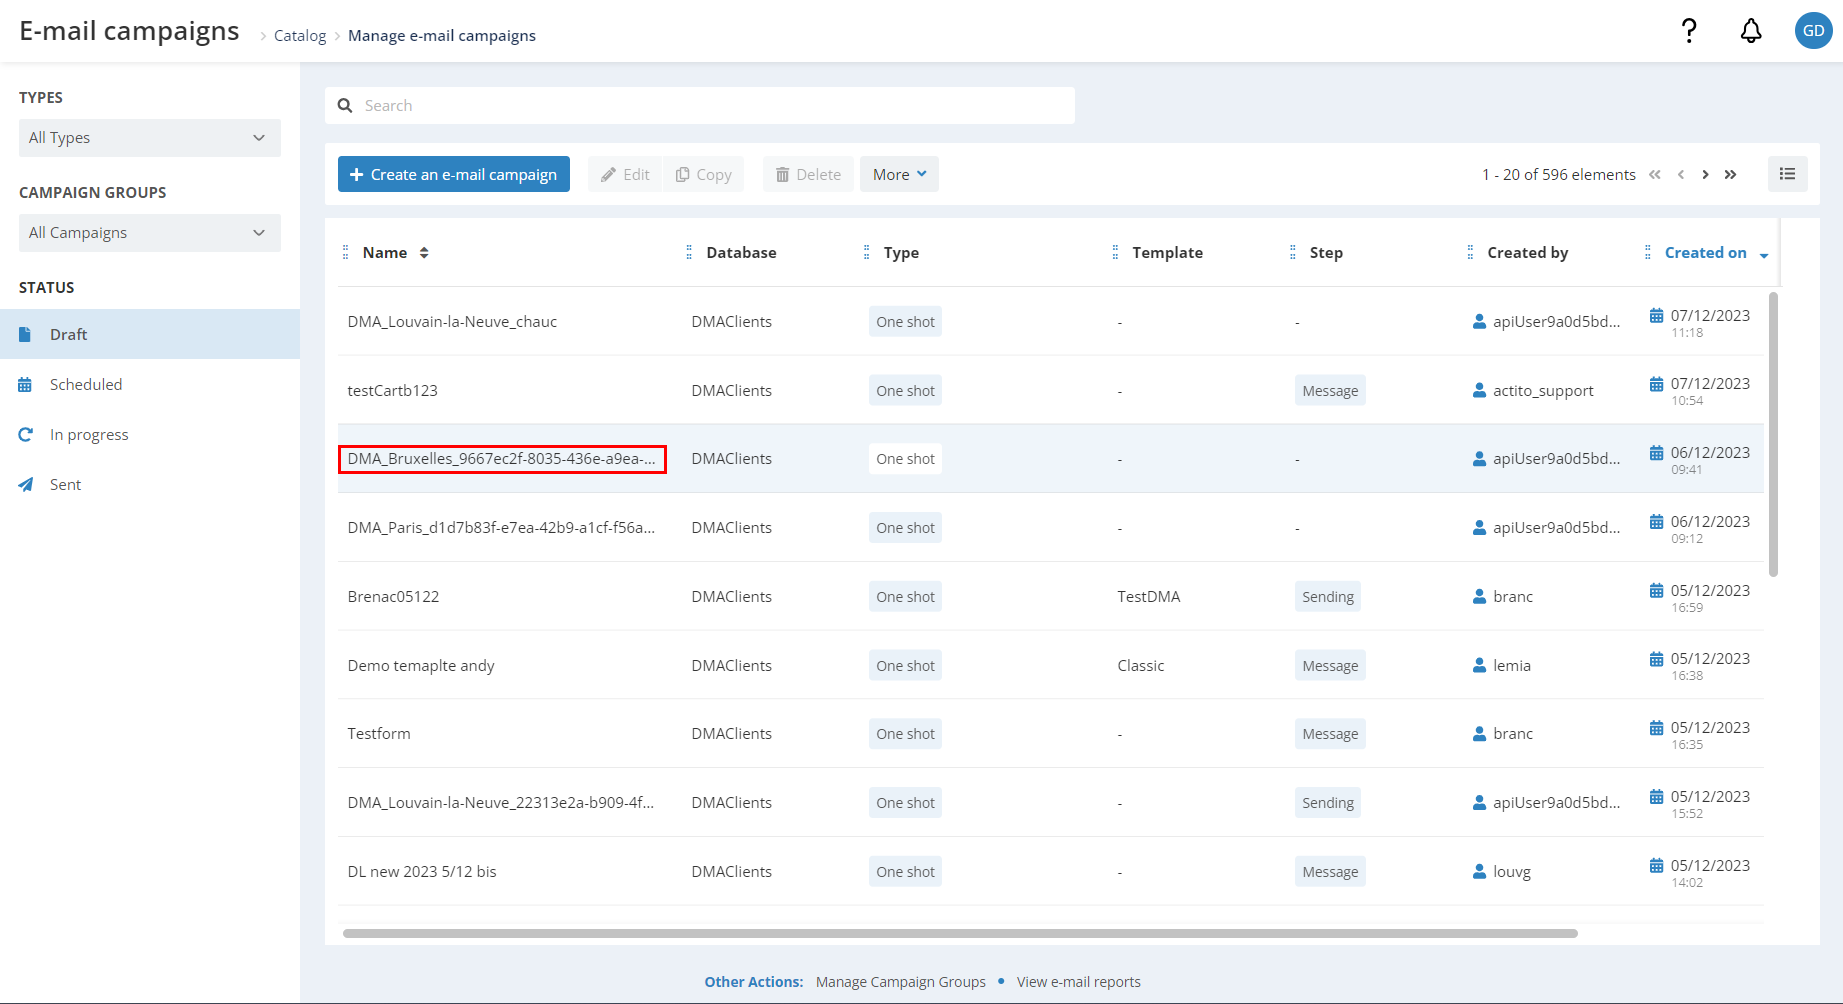Sort by the Template column header
Screen dimensions: 1843x1004
[x=1167, y=253]
